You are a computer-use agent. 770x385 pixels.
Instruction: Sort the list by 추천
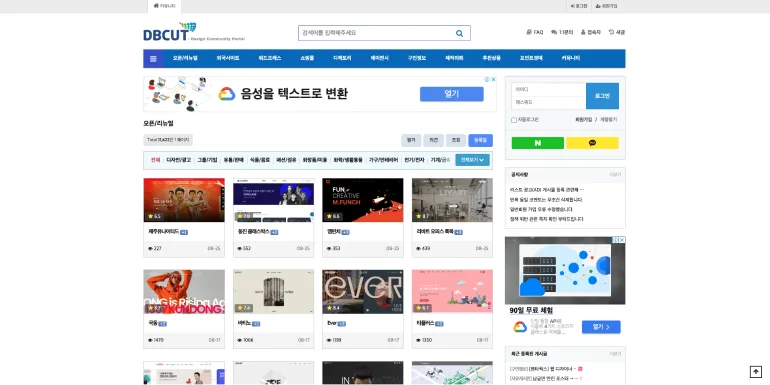click(x=434, y=140)
